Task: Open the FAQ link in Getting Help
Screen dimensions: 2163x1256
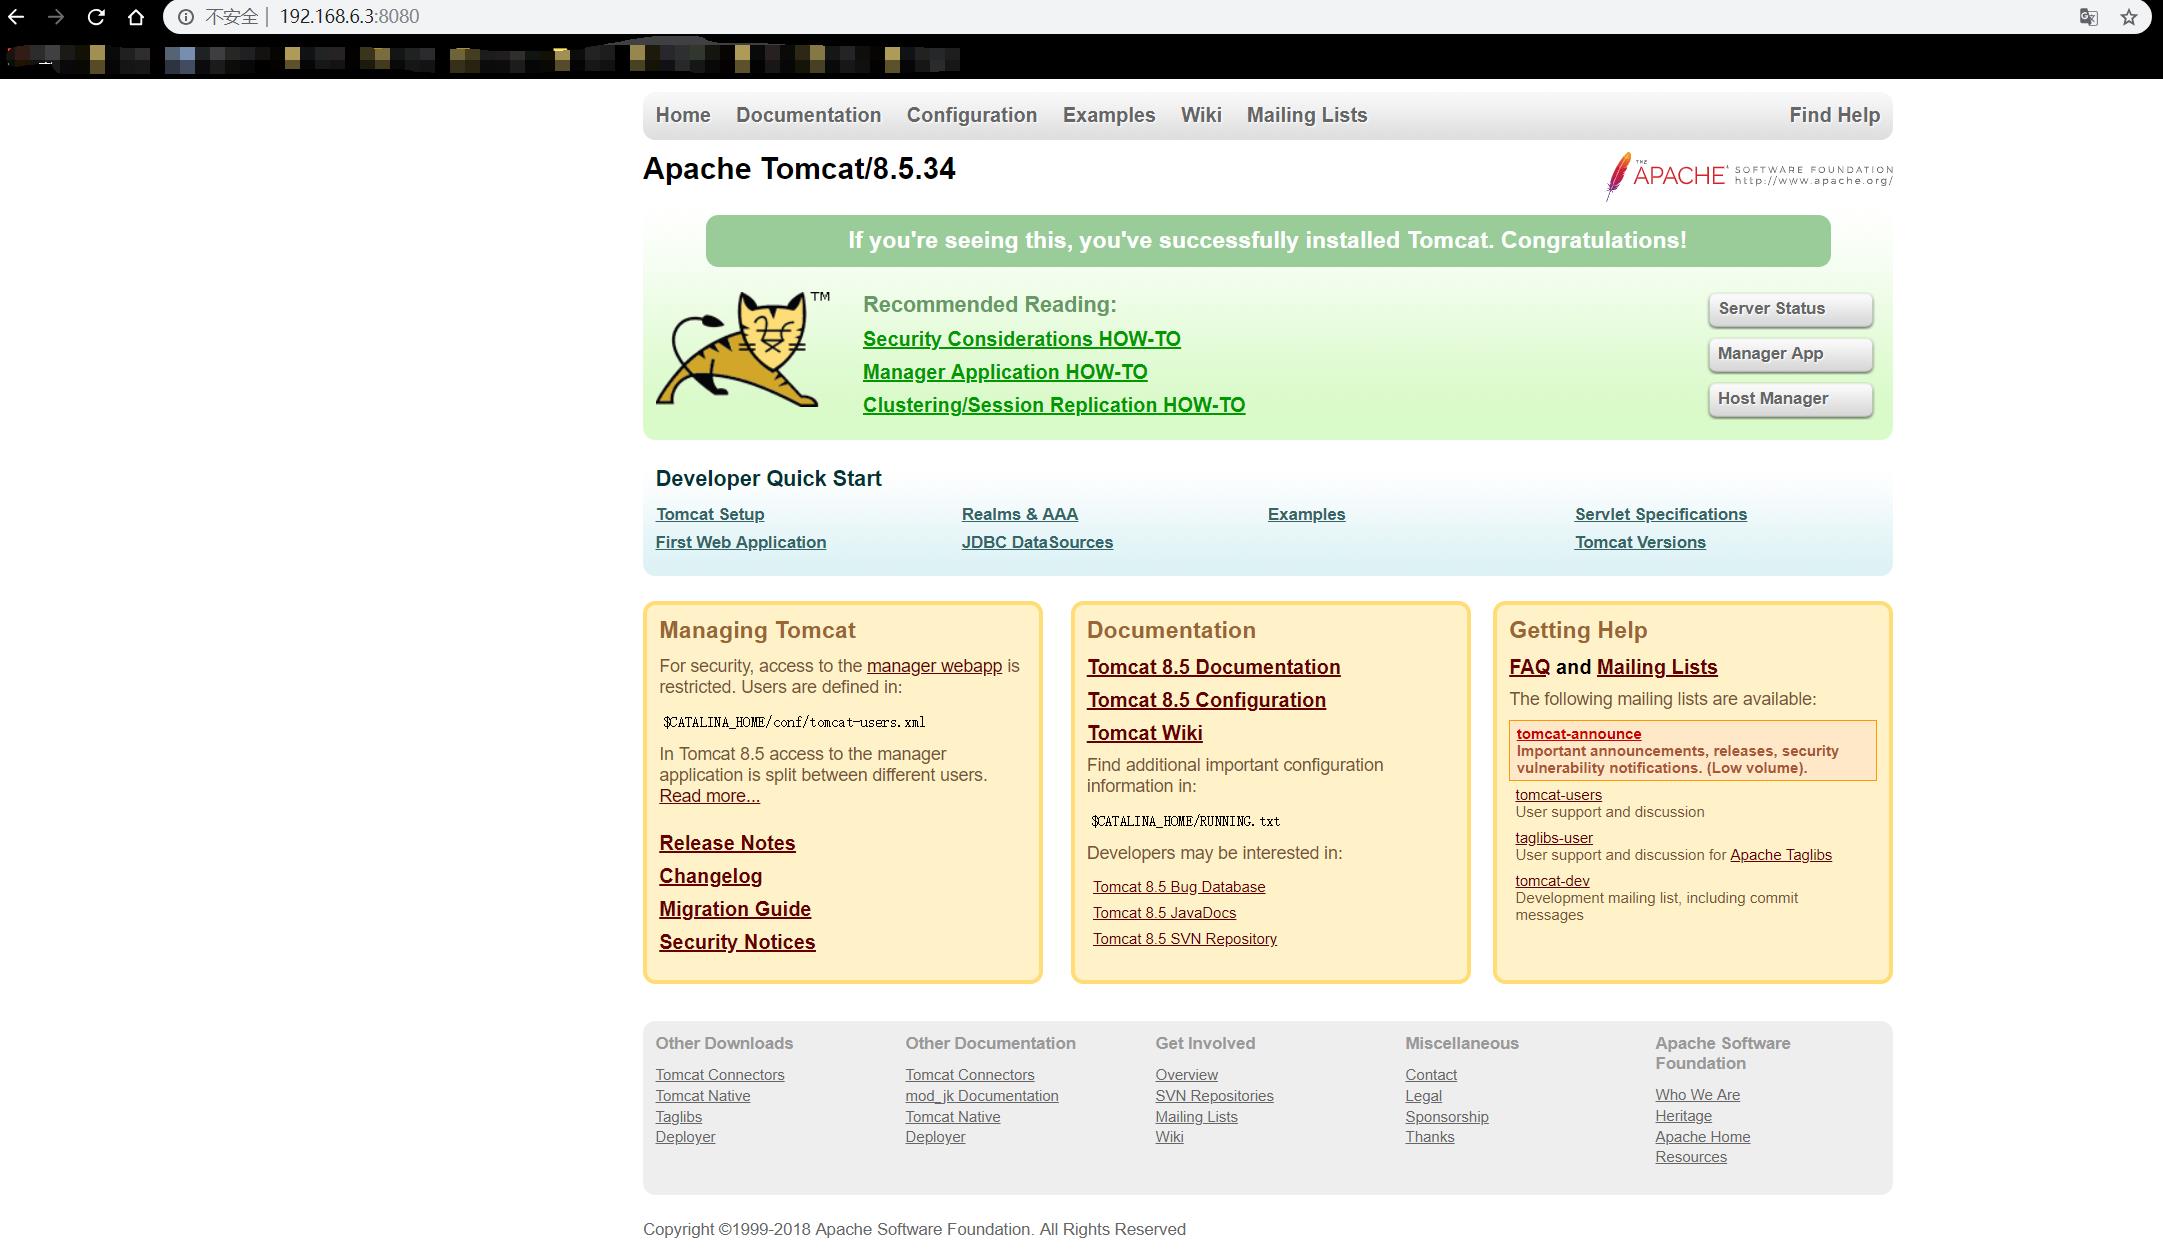Action: click(x=1529, y=667)
